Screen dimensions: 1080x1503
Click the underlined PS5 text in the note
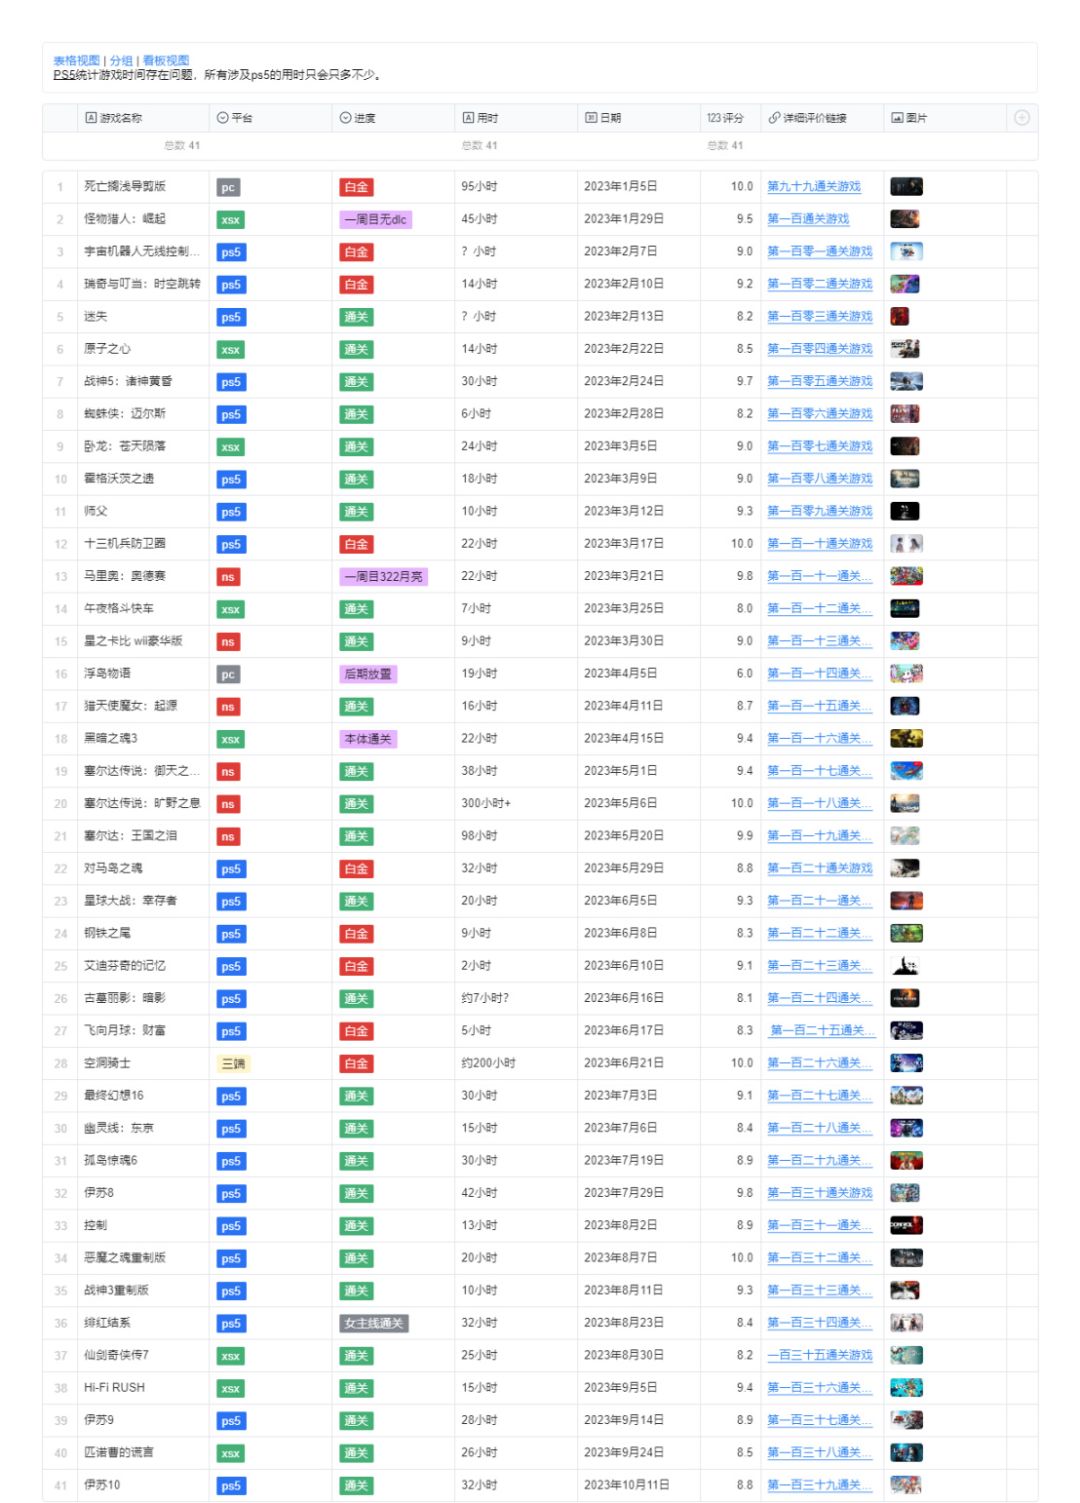point(64,75)
